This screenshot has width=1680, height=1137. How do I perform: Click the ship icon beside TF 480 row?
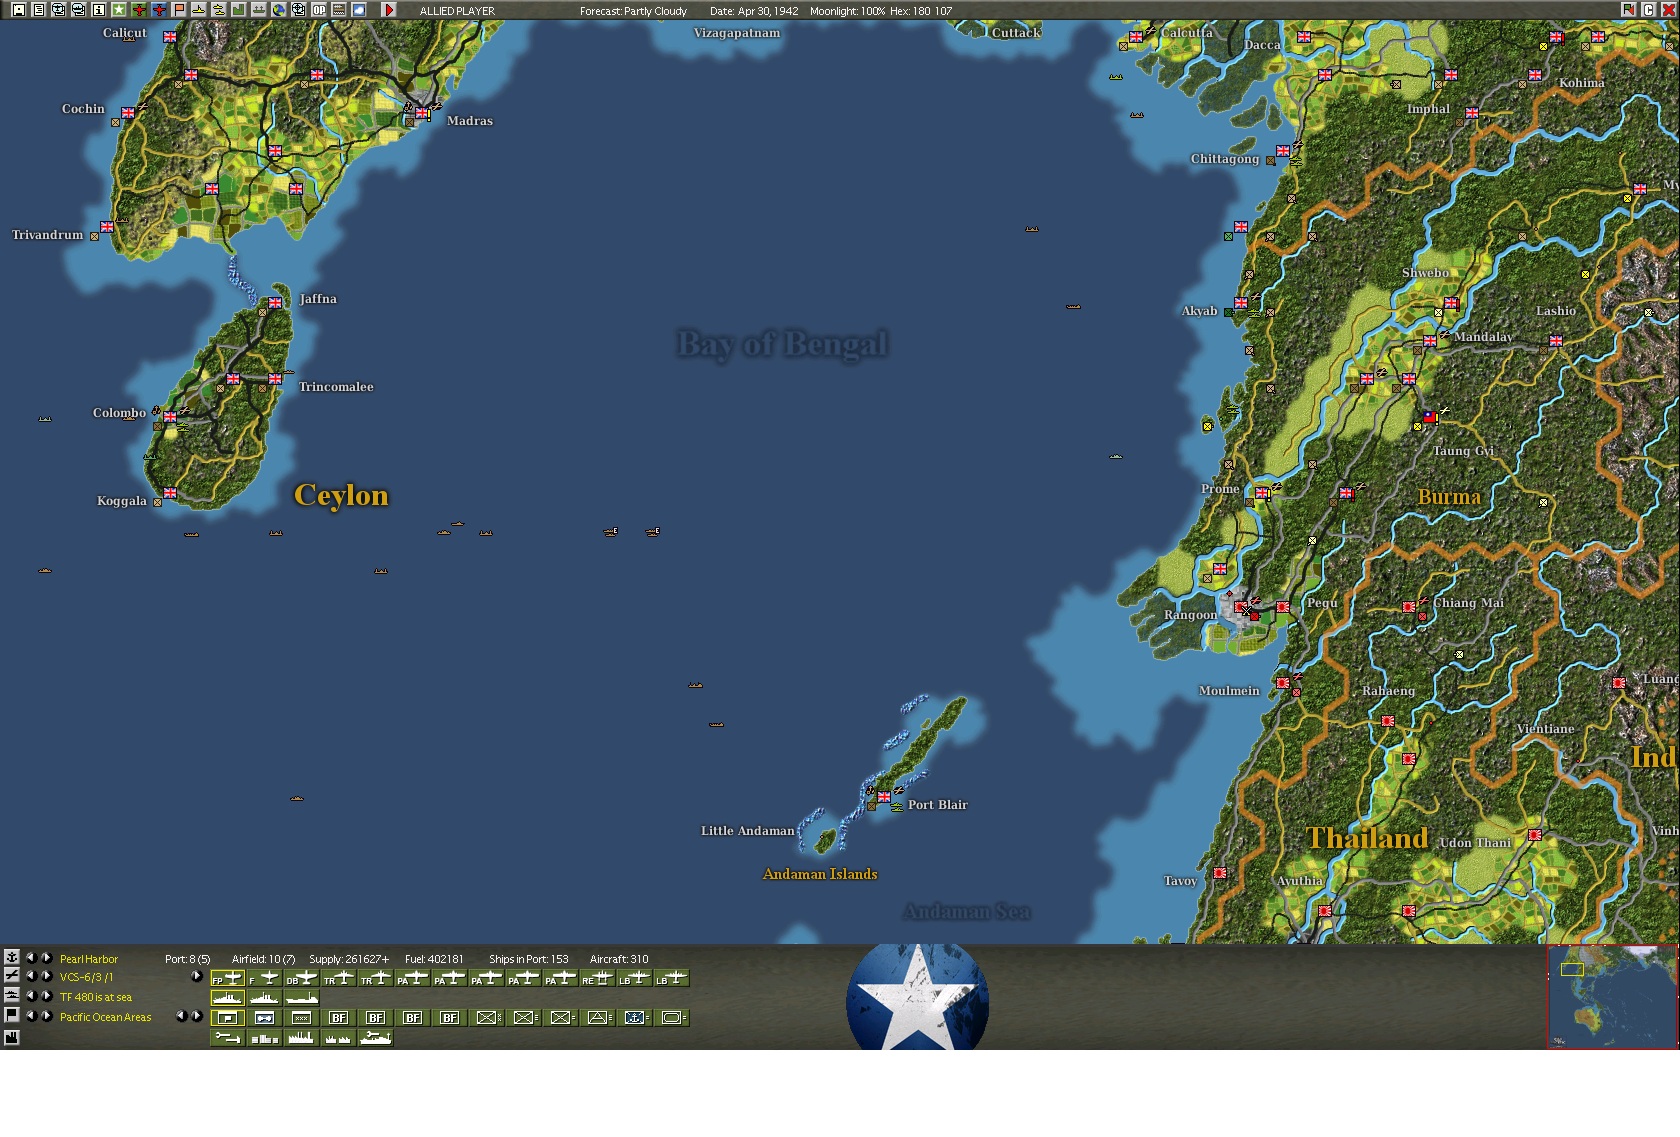click(12, 995)
